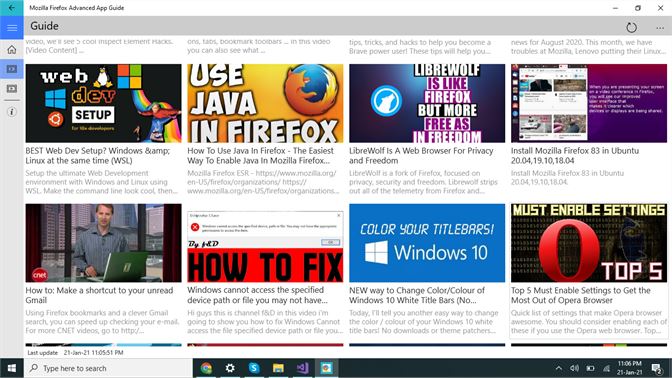Open title "How to: Make a shortcut to your unread Gmail"
672x378 pixels.
[99, 295]
